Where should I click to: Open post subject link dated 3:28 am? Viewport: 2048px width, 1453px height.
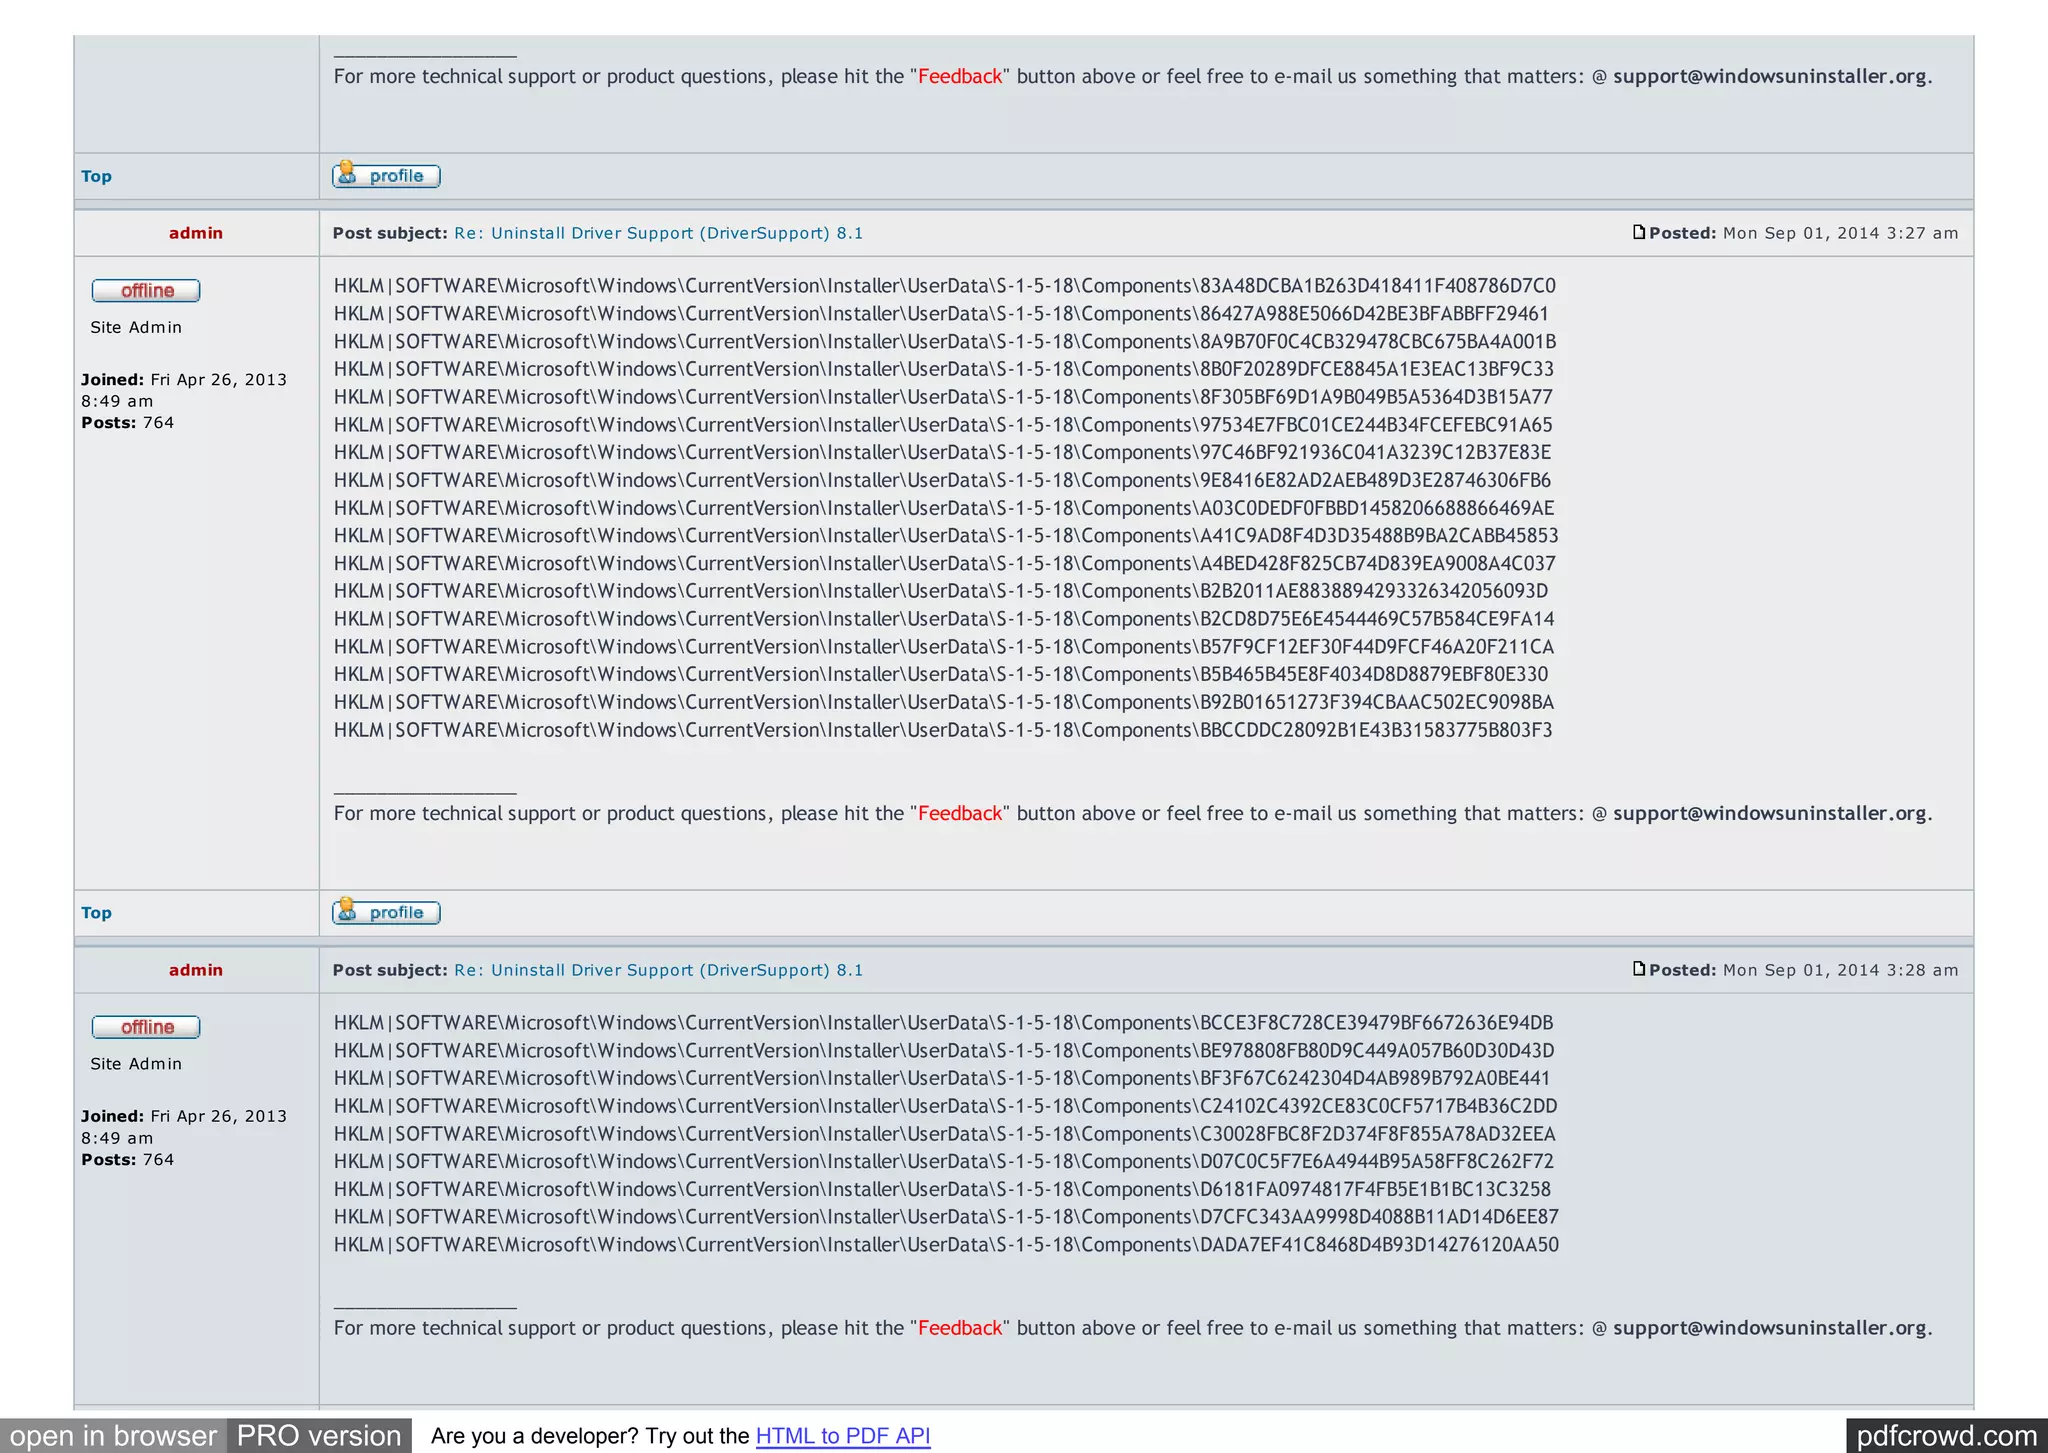point(658,970)
